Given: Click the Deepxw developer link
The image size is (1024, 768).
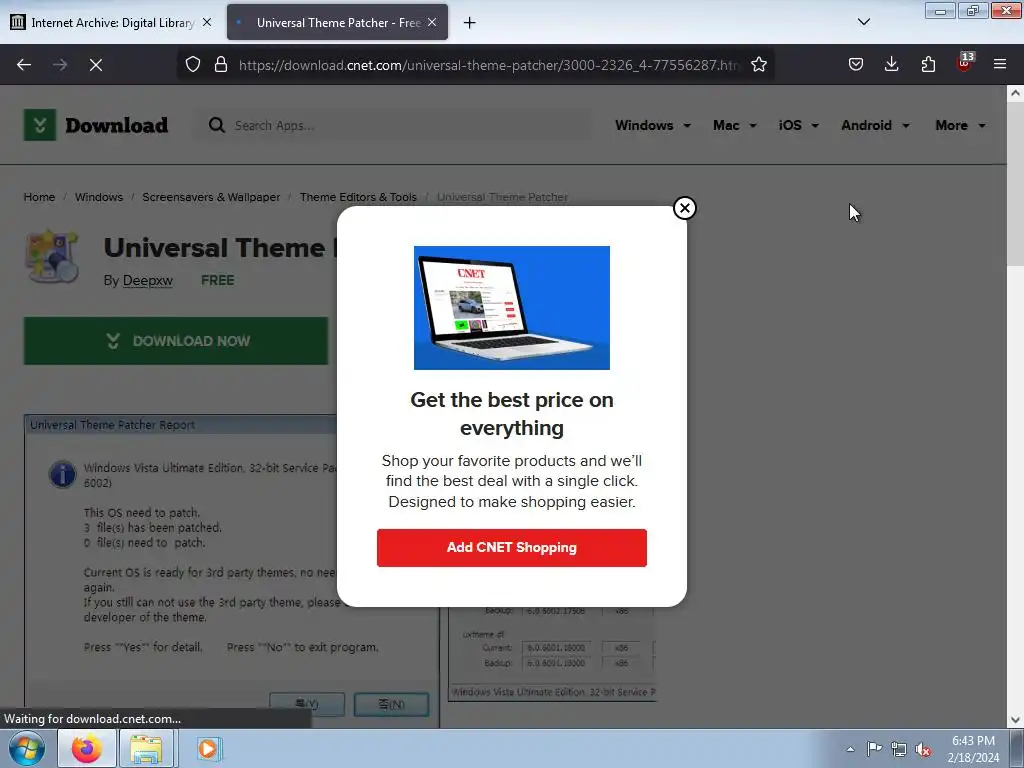Looking at the screenshot, I should tap(148, 281).
